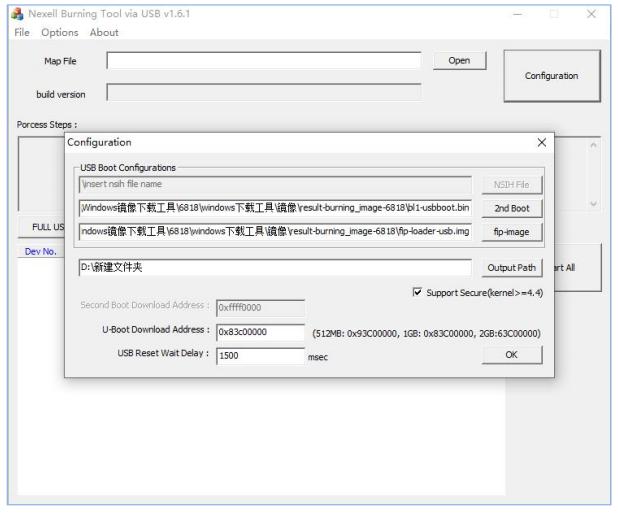The width and height of the screenshot is (618, 513).
Task: Close the Configuration dialog with X
Action: tap(542, 142)
